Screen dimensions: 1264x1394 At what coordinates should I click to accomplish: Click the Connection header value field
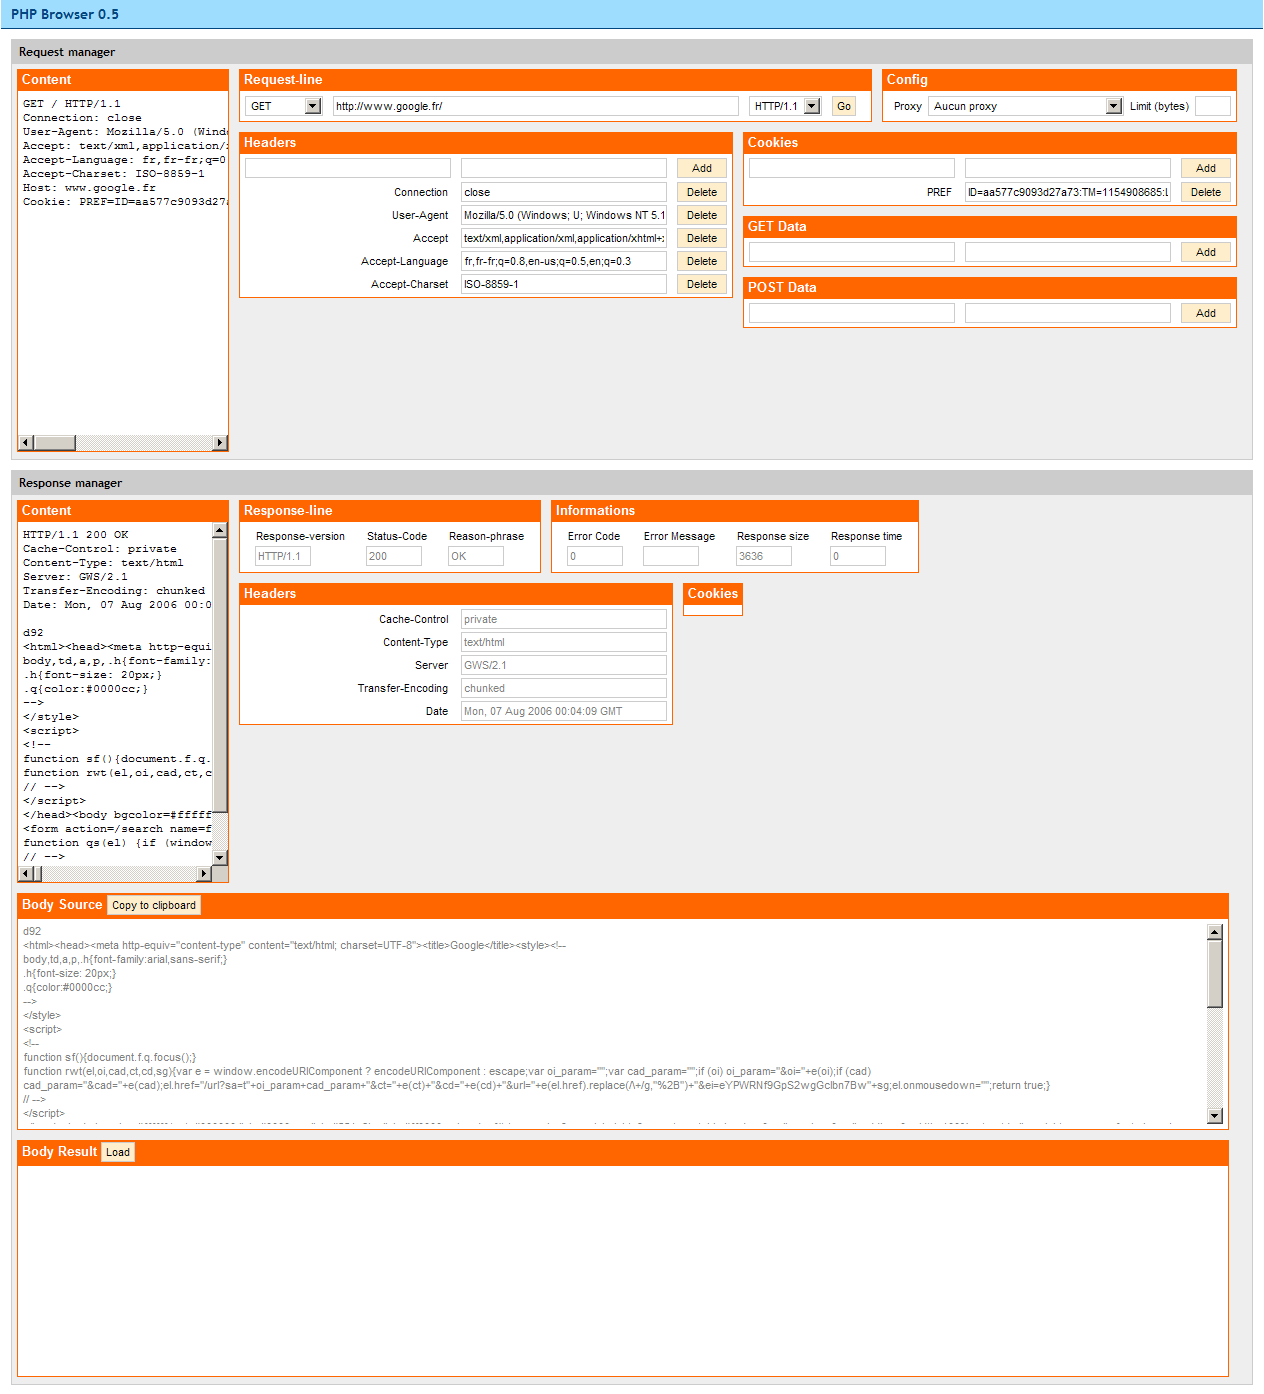pos(564,192)
